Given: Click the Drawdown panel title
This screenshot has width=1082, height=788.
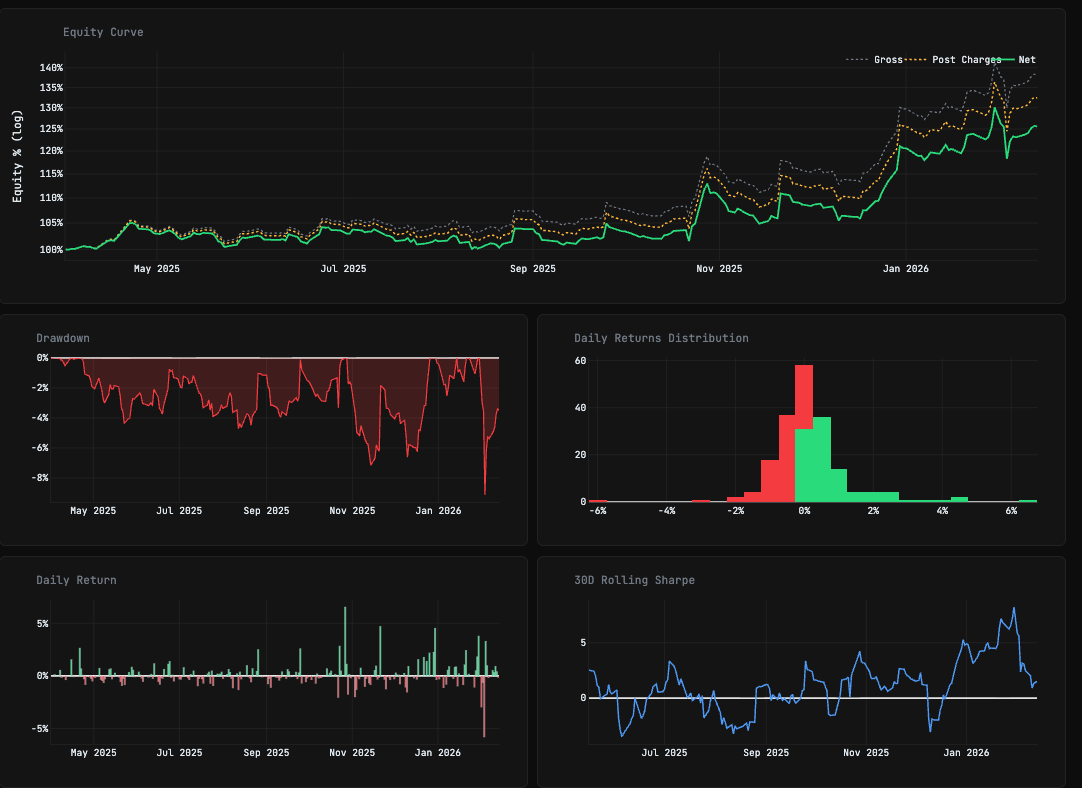Looking at the screenshot, I should pos(63,338).
